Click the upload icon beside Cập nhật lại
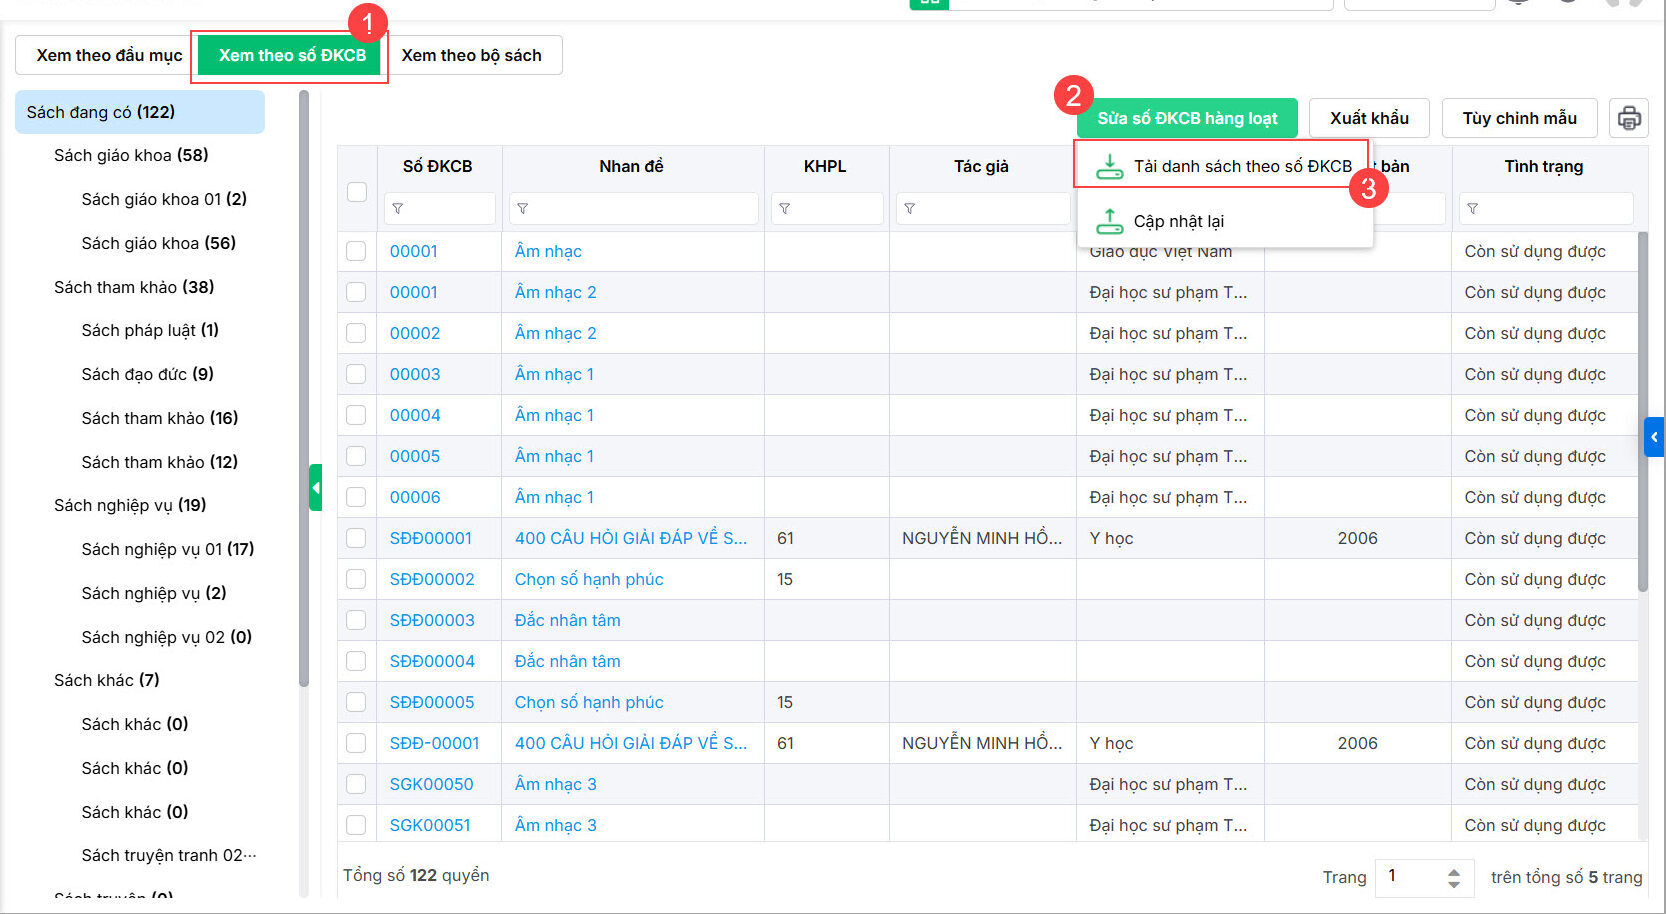 pyautogui.click(x=1109, y=221)
